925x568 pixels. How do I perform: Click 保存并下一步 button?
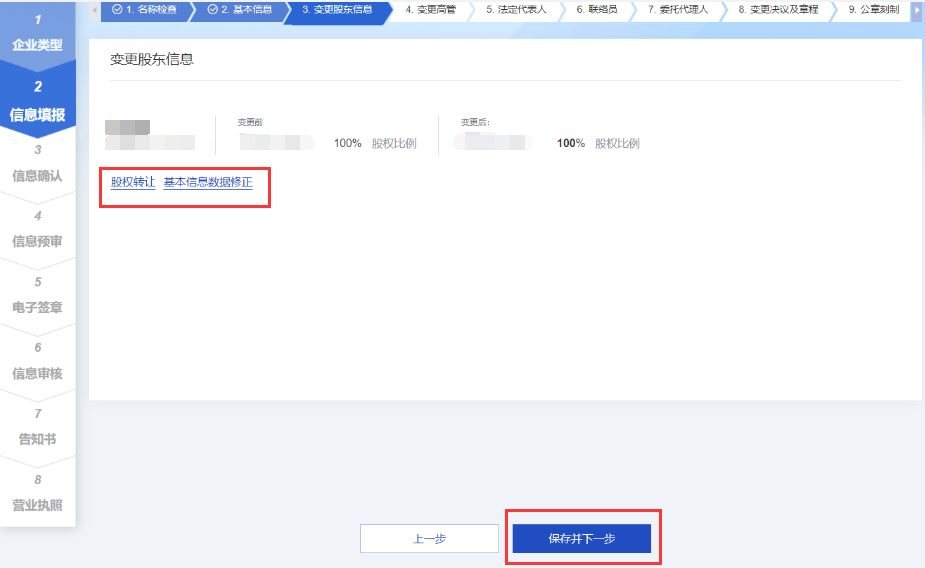coord(581,538)
